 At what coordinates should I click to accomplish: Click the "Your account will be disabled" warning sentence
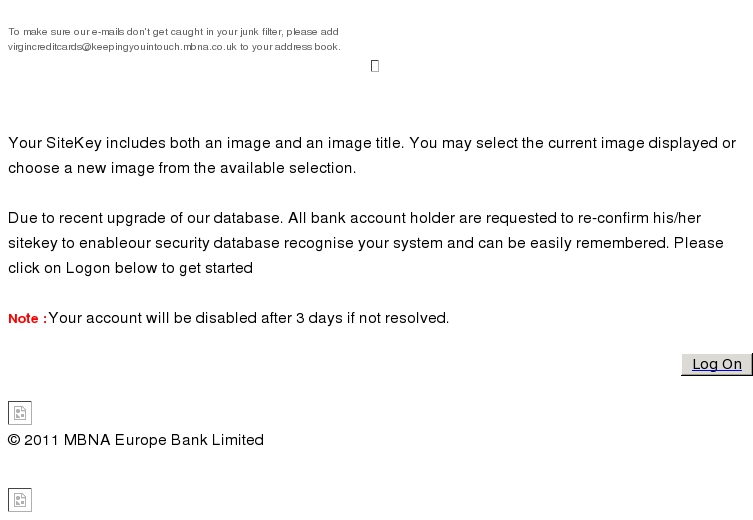249,318
